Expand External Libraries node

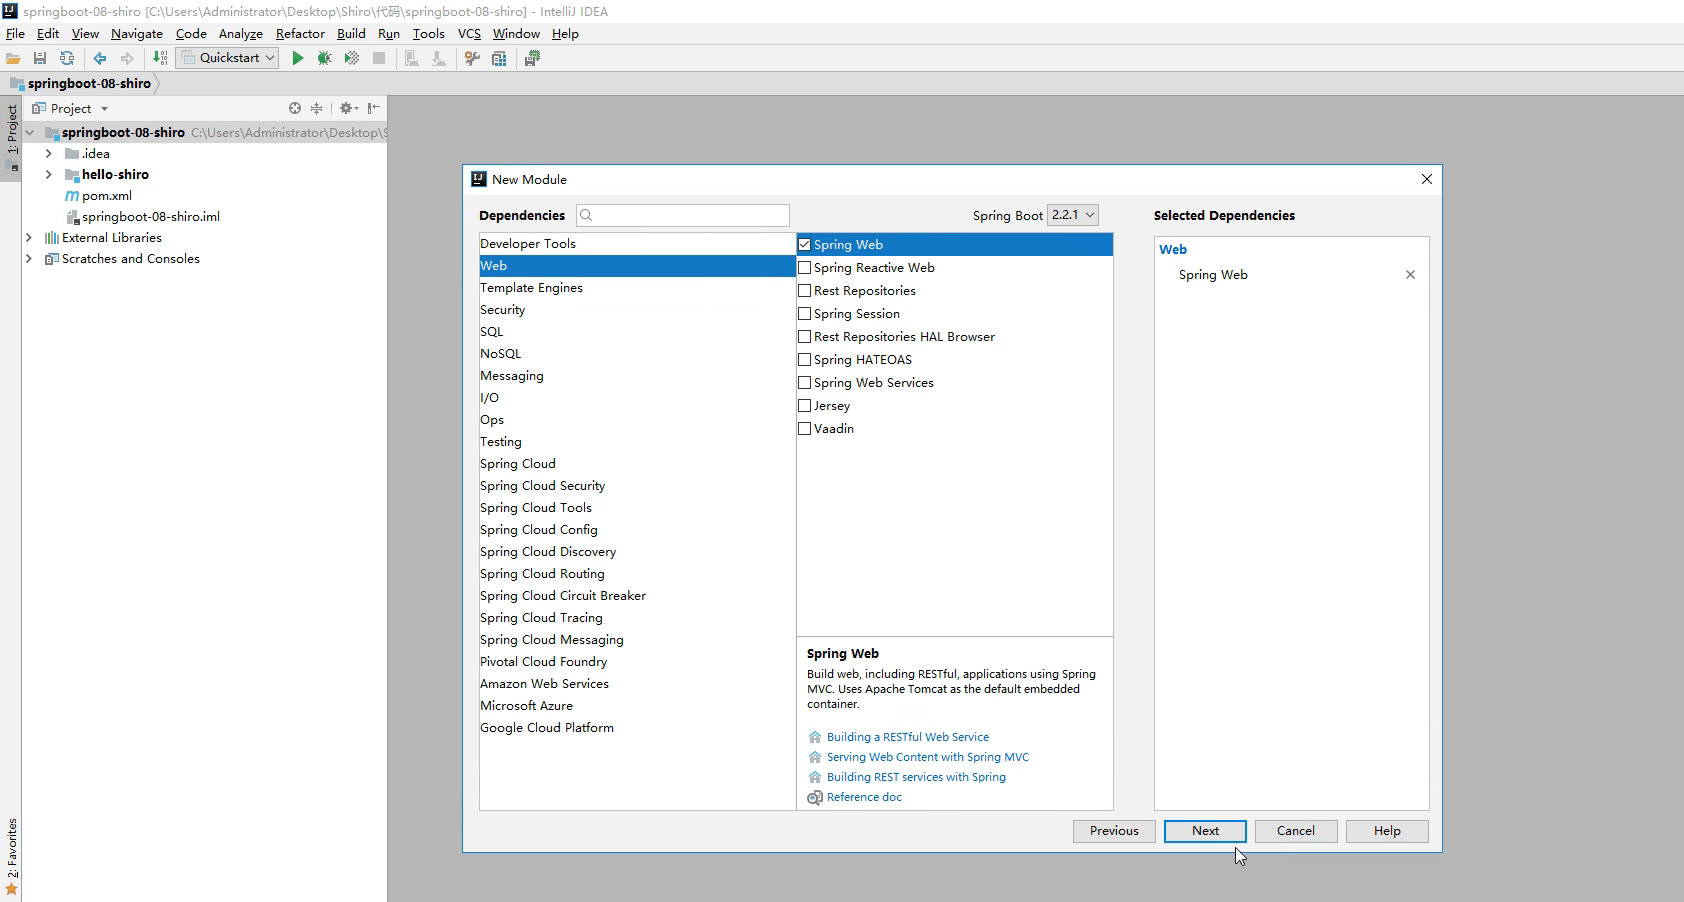(29, 238)
